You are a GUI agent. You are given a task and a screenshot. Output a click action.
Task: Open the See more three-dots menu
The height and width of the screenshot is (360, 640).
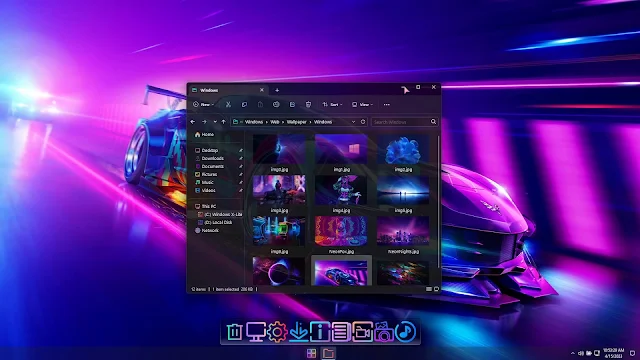pyautogui.click(x=387, y=104)
